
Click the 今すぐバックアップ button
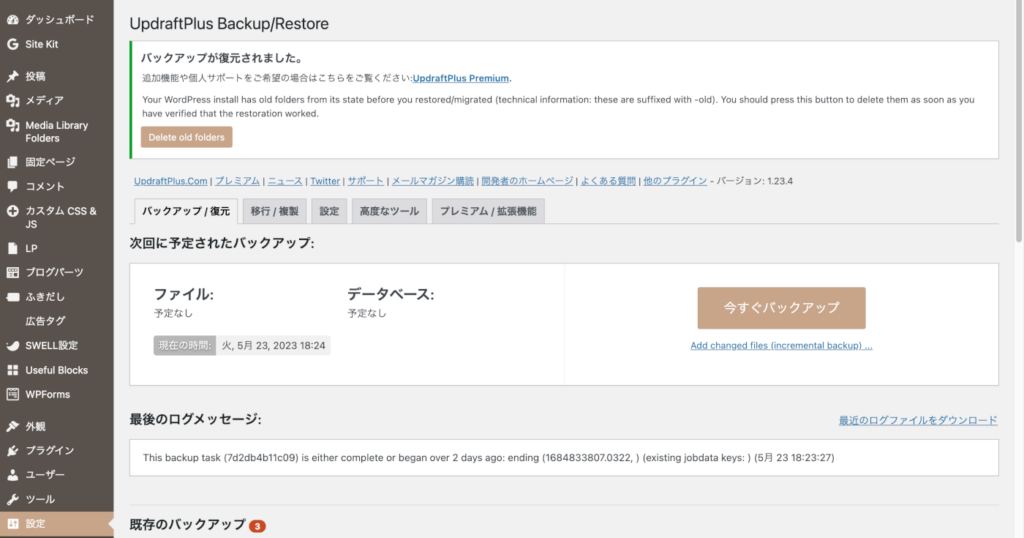coord(782,308)
